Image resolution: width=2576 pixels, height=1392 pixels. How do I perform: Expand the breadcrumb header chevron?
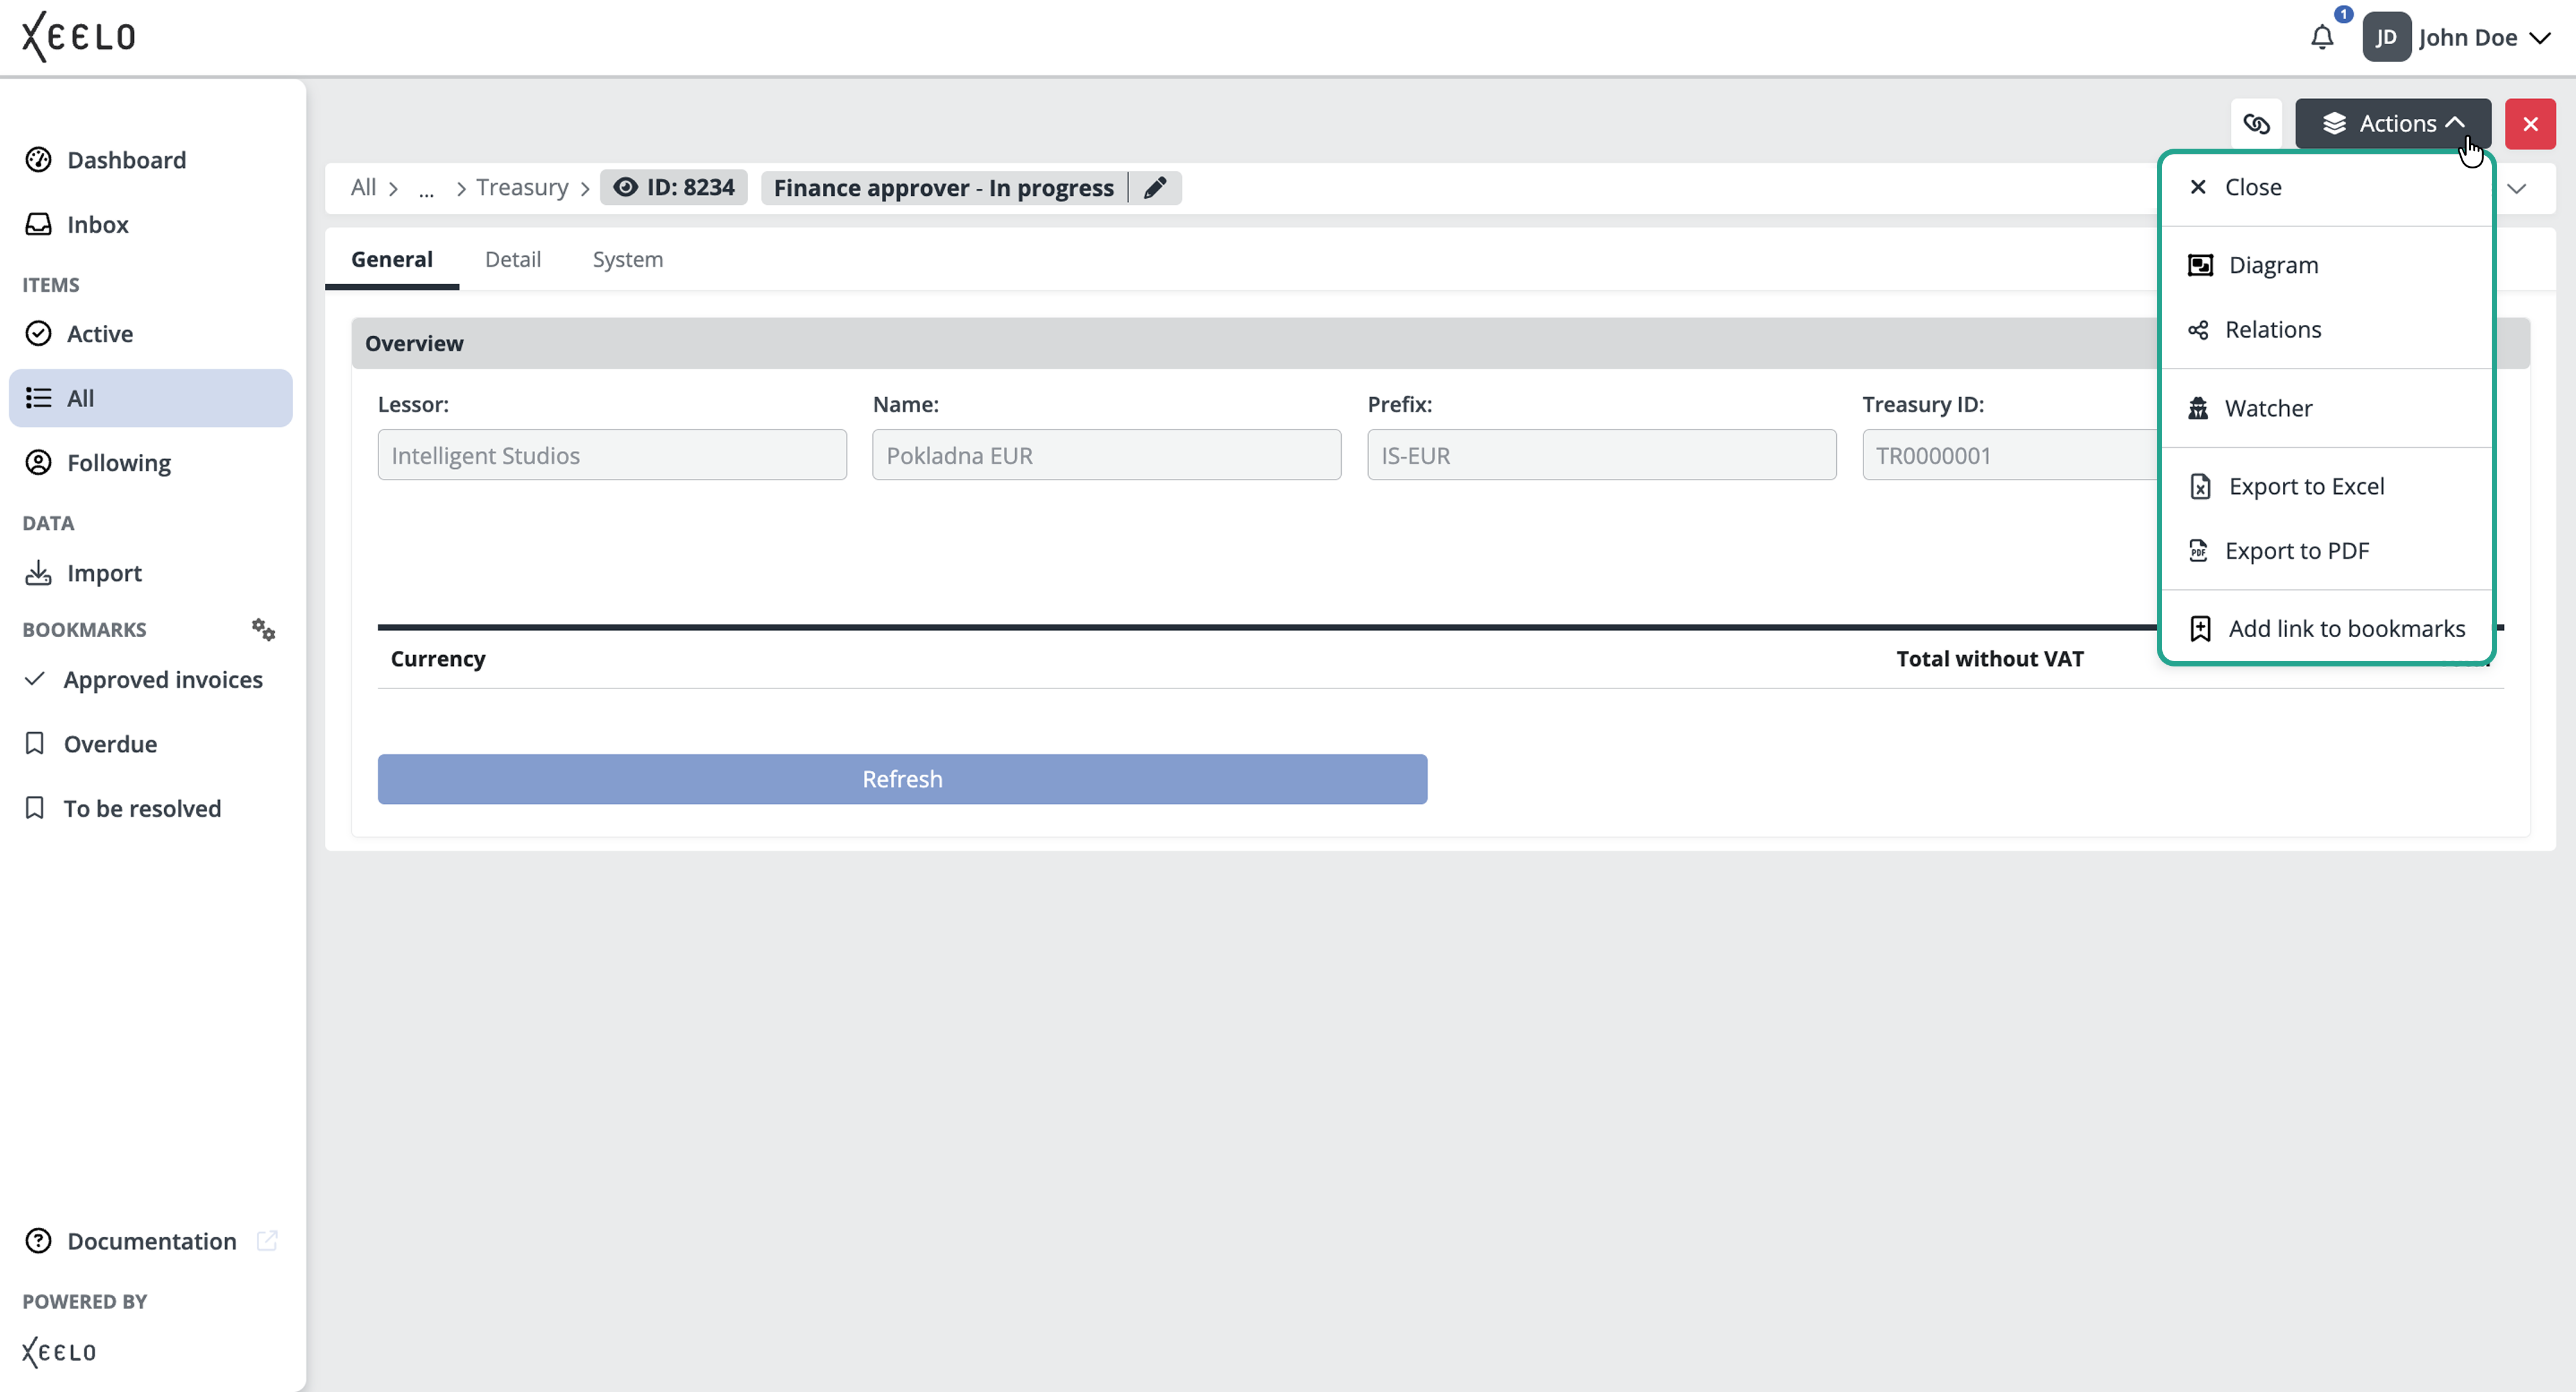click(x=2517, y=188)
